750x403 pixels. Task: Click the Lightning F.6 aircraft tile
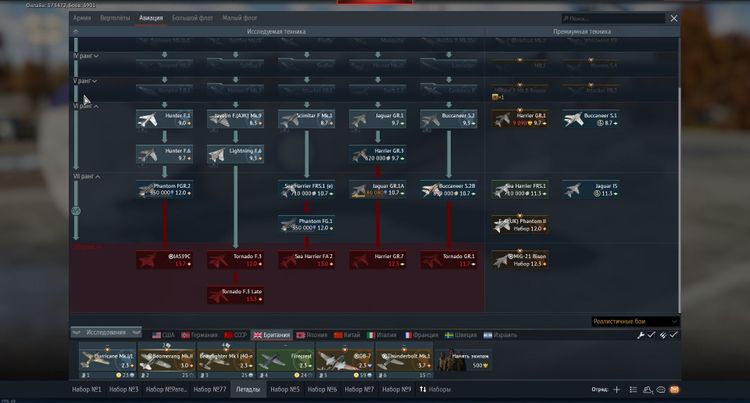pyautogui.click(x=235, y=154)
